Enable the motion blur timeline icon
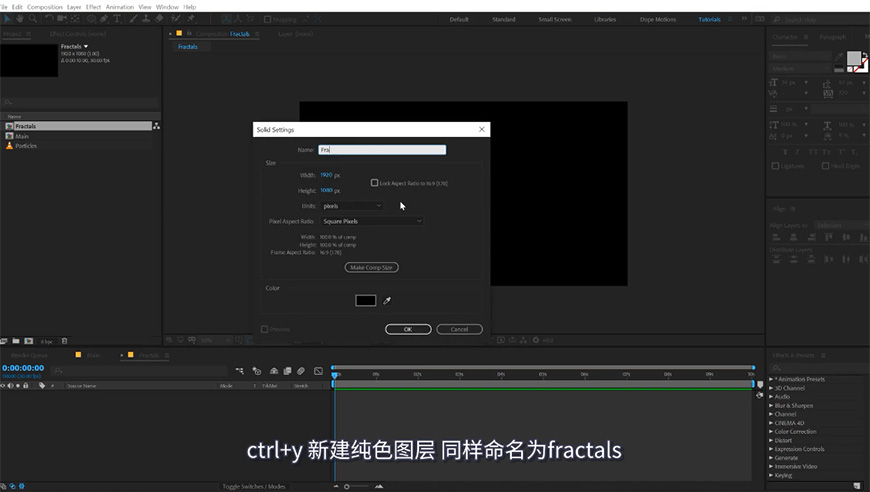Viewport: 870px width, 492px height. coord(301,371)
